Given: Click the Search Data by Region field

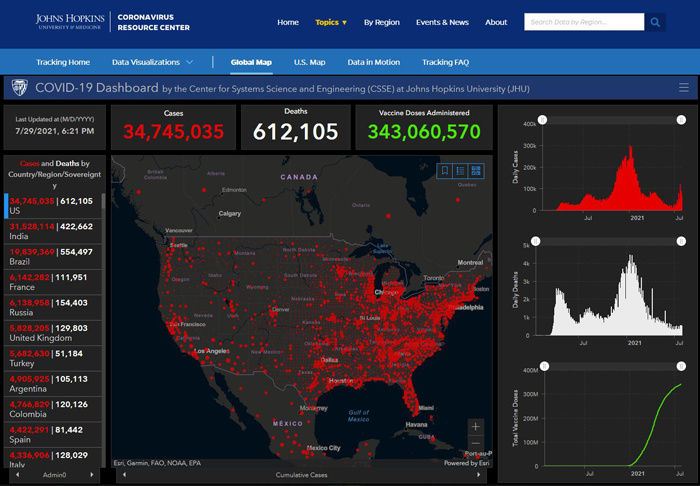Looking at the screenshot, I should 584,22.
